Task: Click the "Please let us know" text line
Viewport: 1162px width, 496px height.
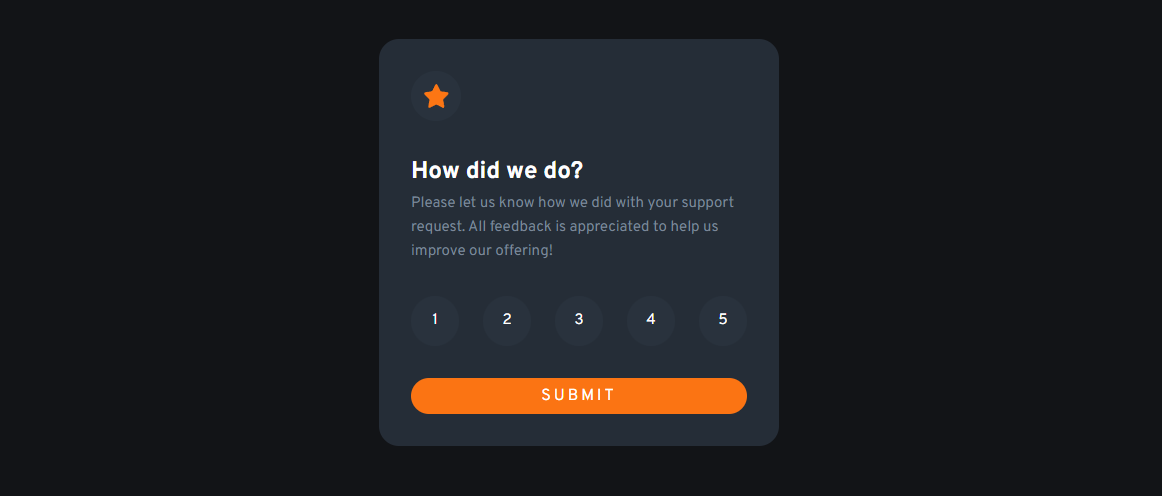Action: [x=572, y=202]
